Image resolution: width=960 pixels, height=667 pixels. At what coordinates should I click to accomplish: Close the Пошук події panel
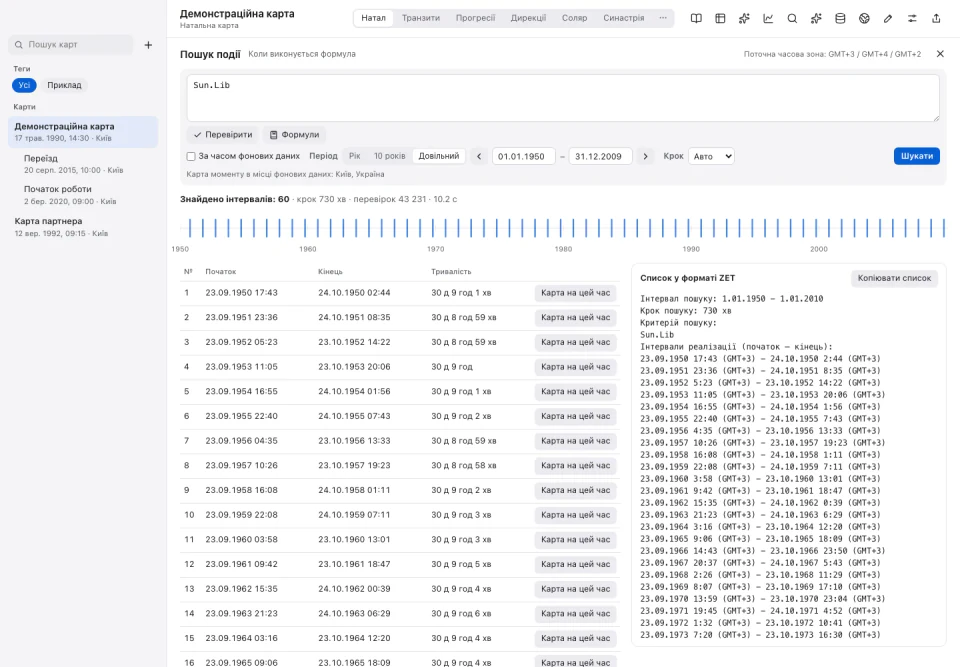coord(940,54)
